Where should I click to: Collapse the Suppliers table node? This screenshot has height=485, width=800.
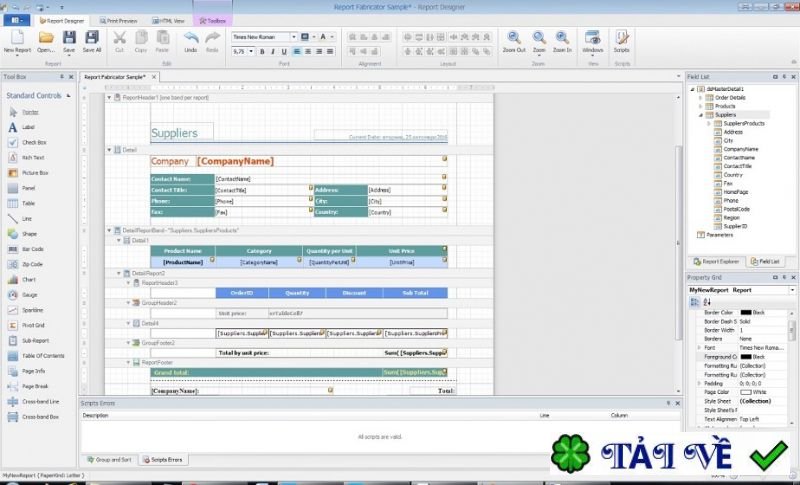(701, 115)
